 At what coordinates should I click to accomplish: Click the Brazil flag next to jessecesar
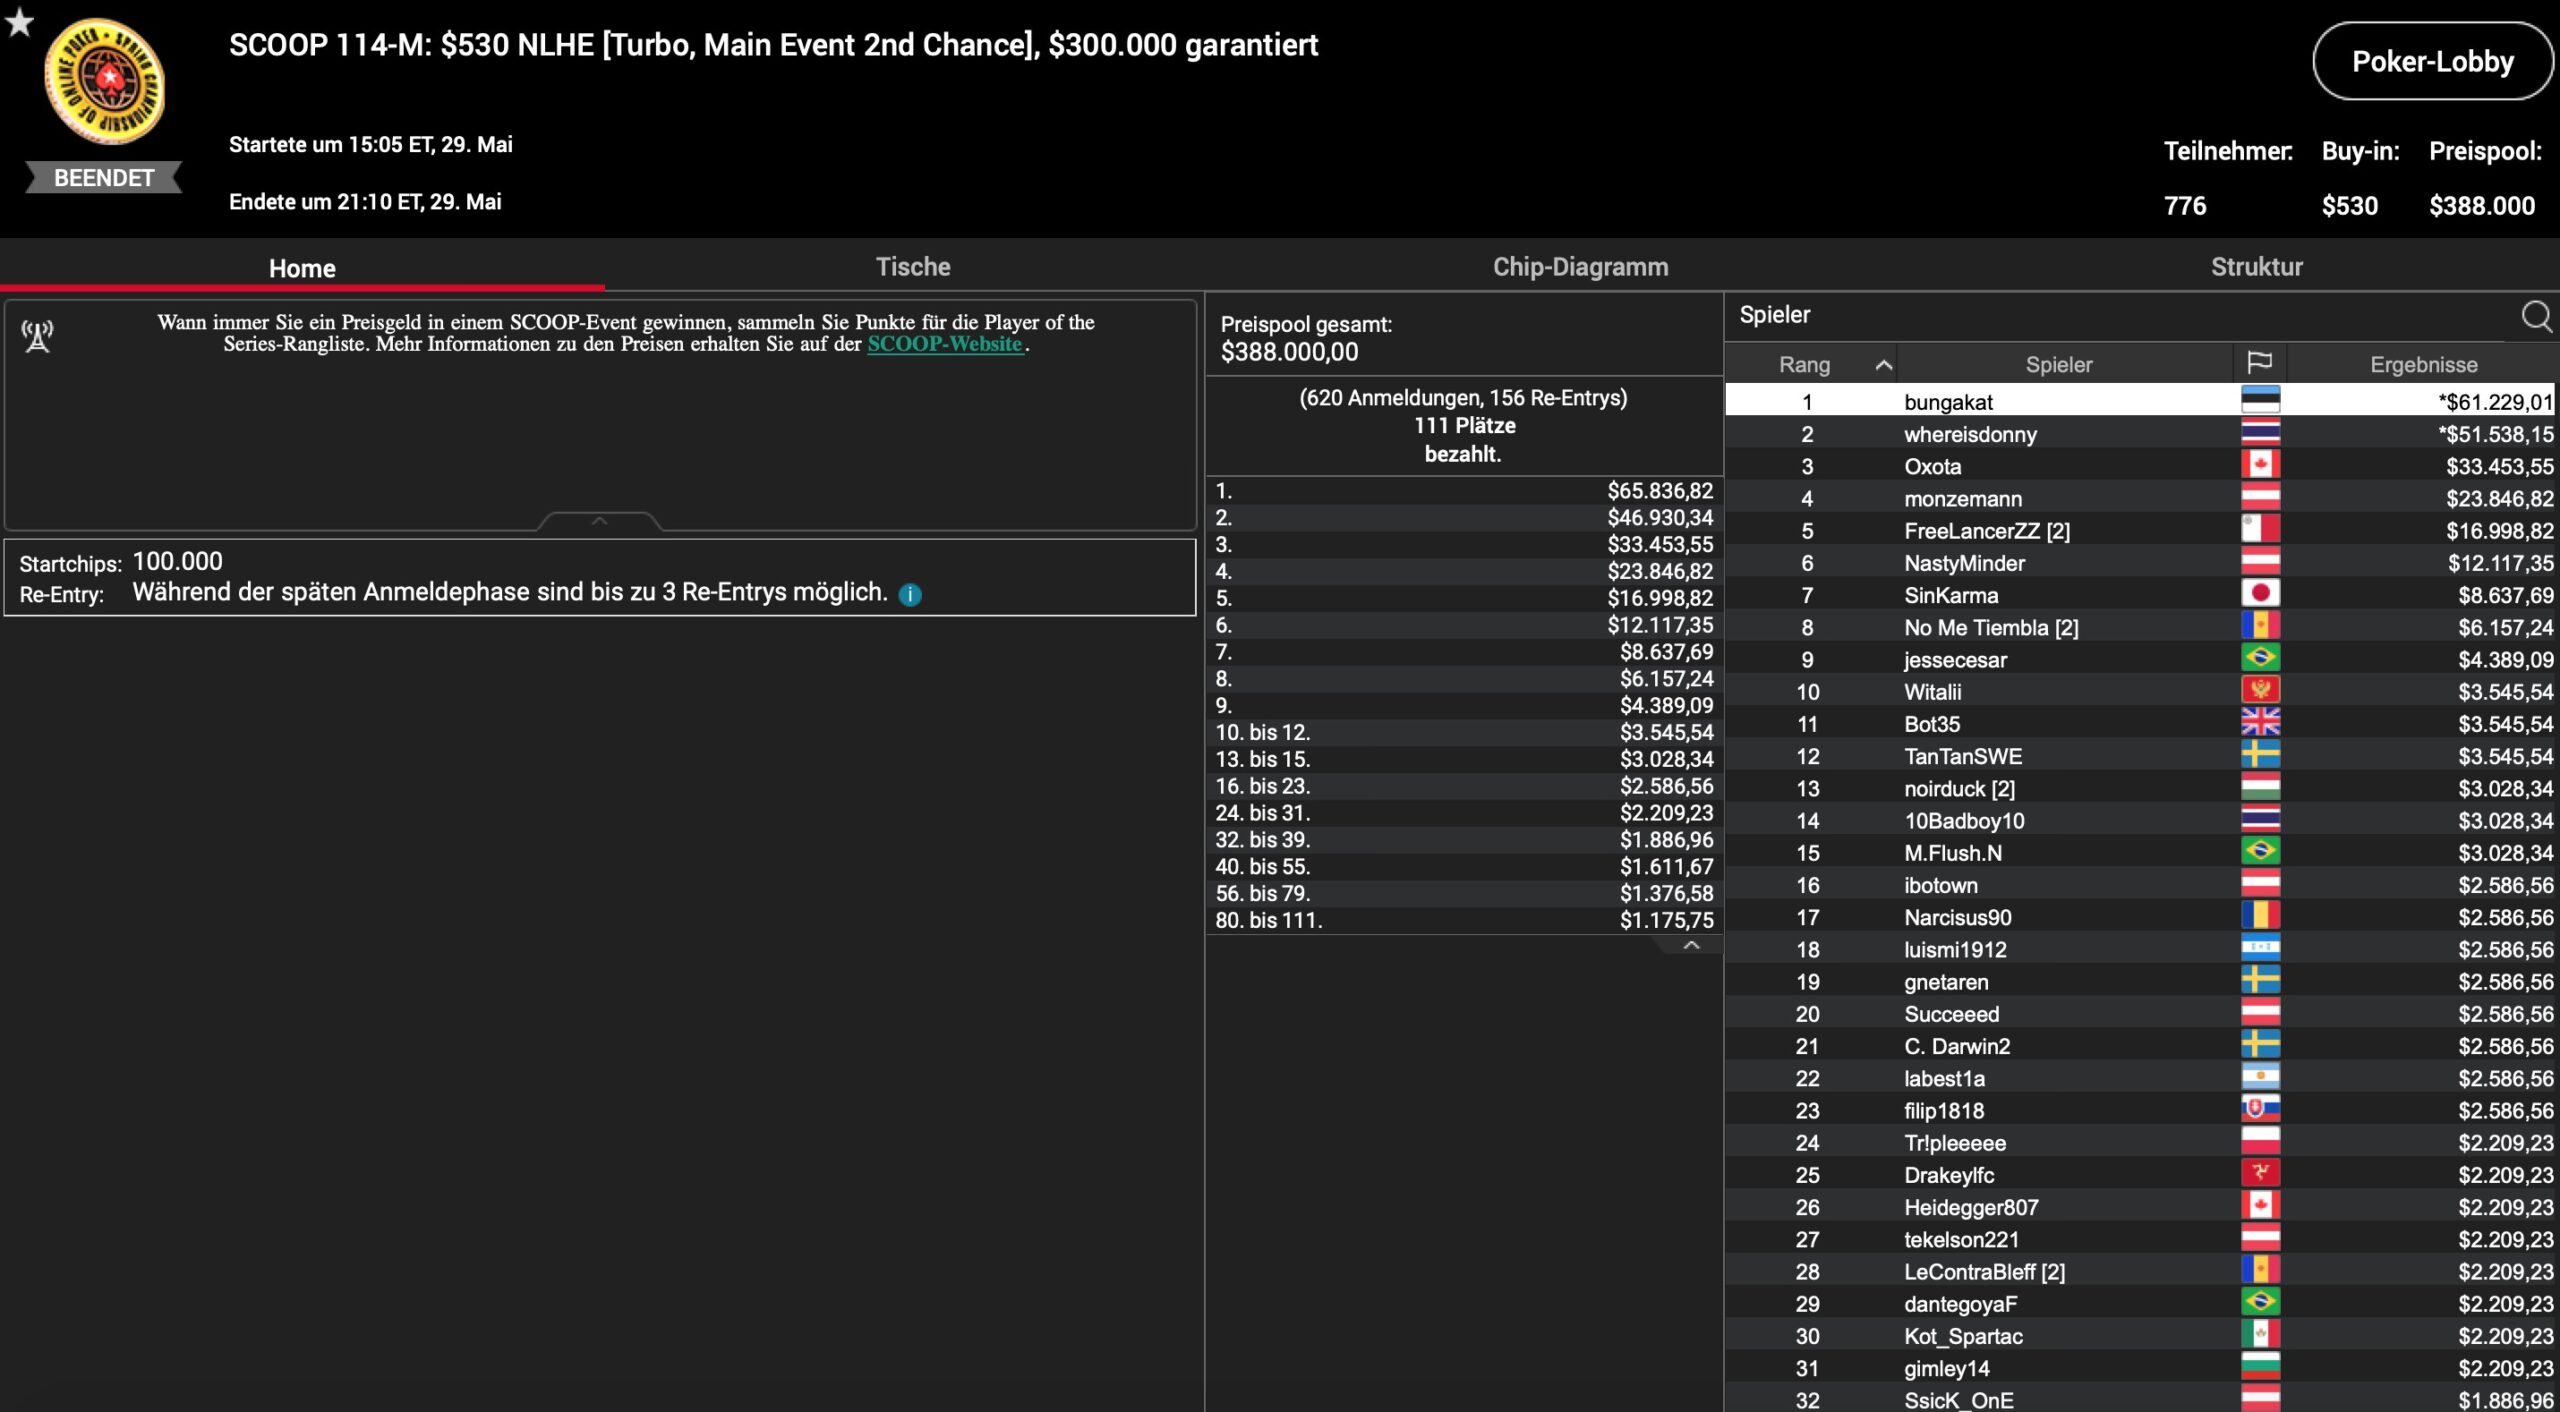point(2260,658)
